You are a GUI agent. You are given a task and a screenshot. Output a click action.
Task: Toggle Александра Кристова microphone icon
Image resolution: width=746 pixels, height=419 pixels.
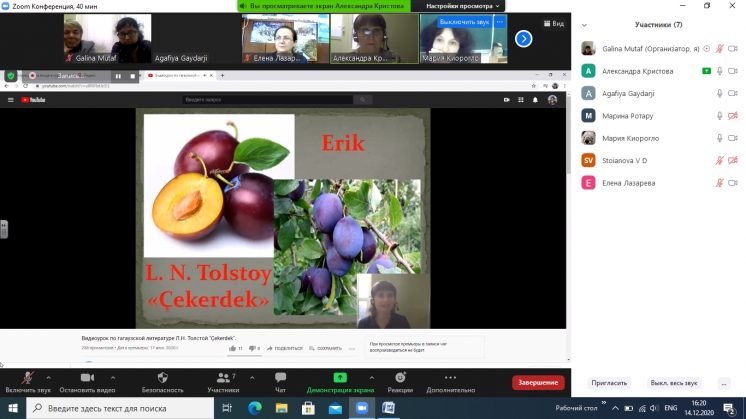coord(719,71)
